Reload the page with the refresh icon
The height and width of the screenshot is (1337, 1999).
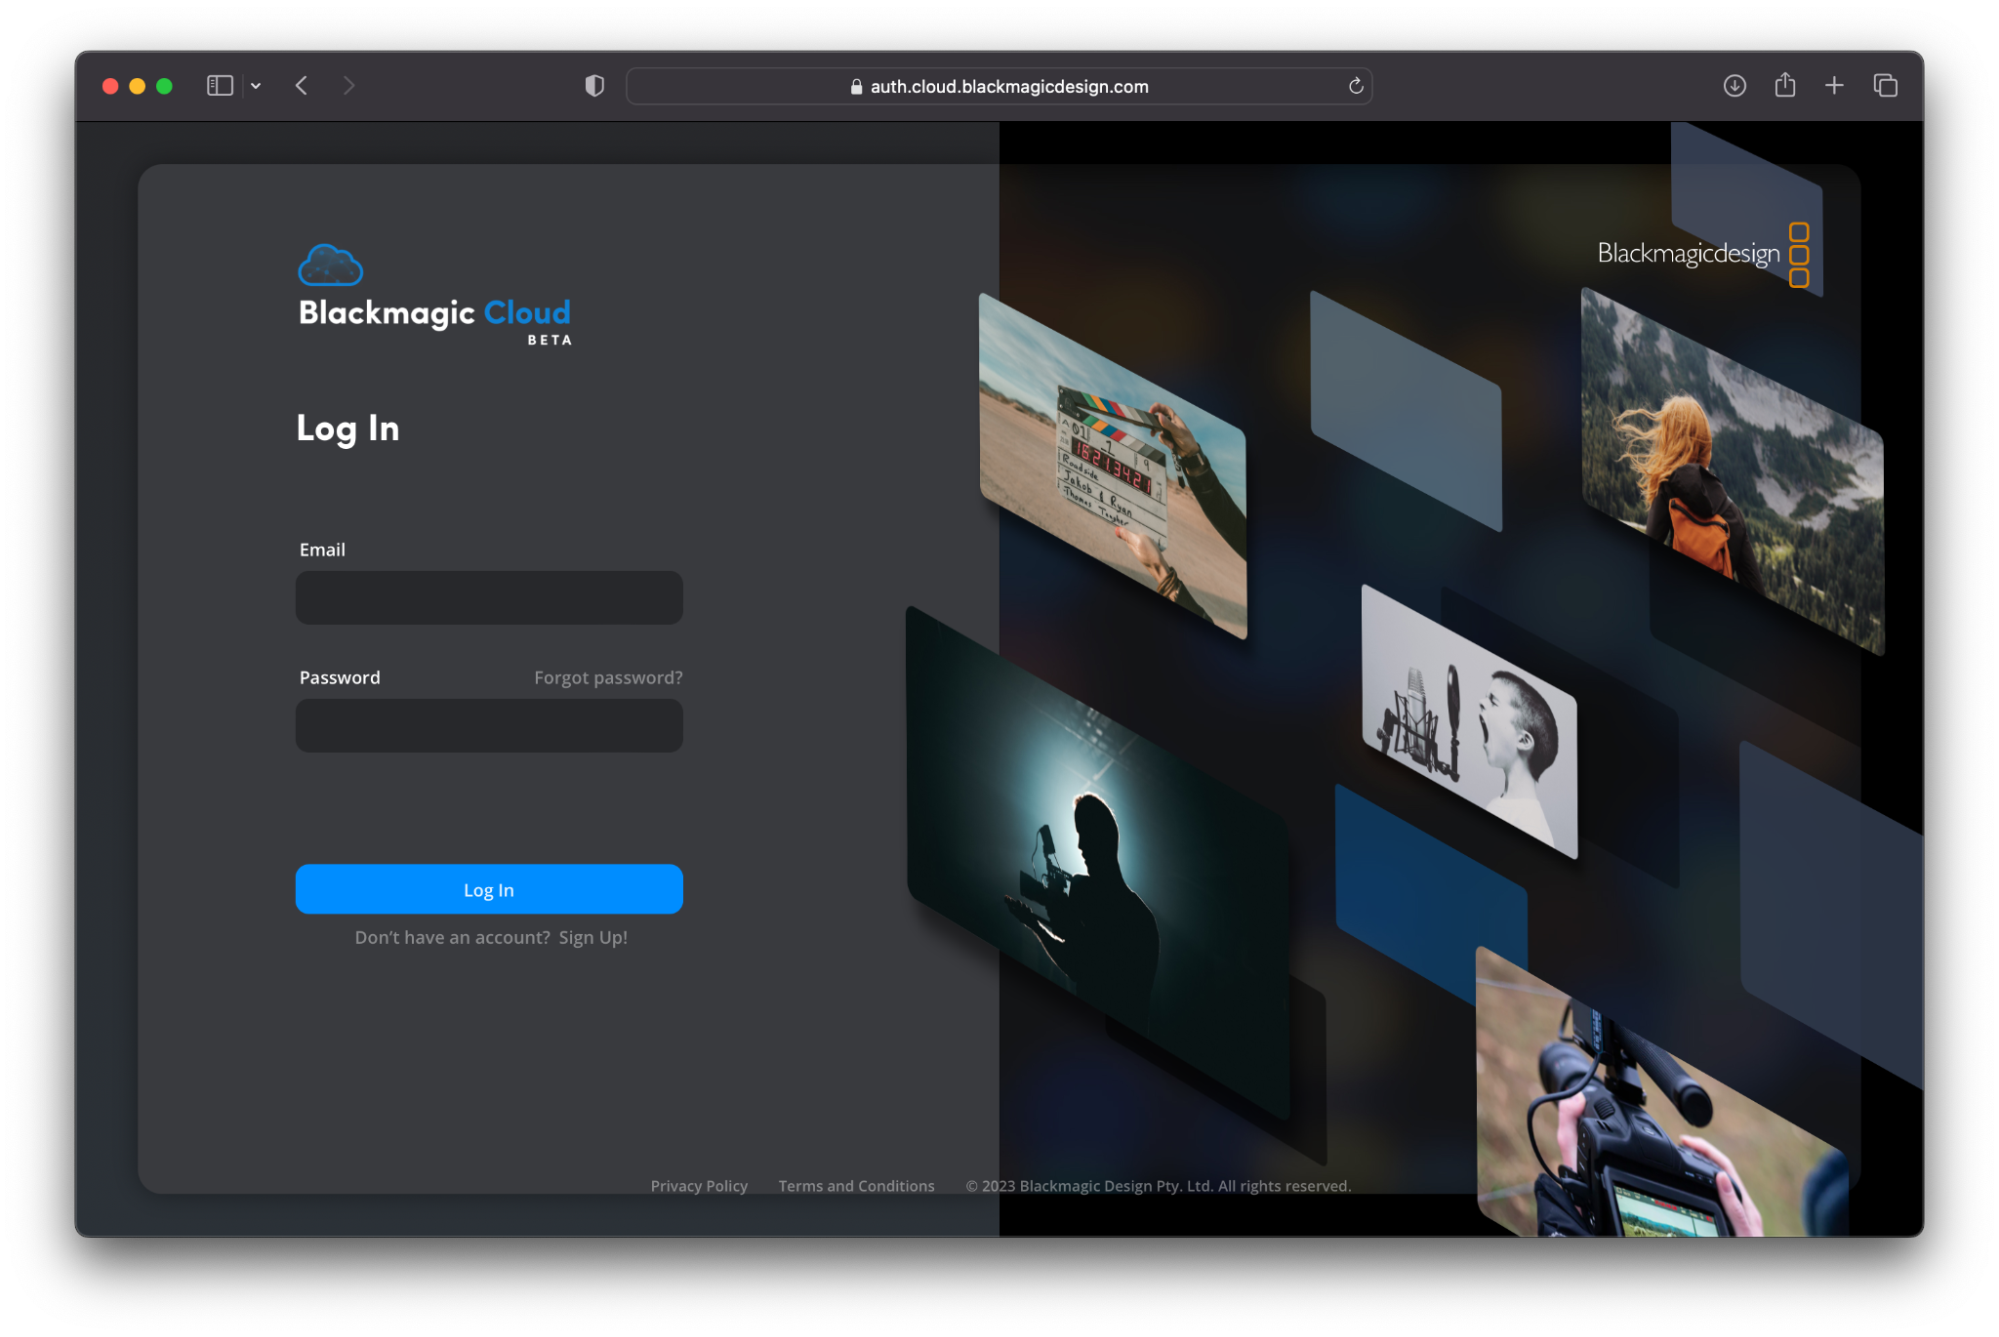pyautogui.click(x=1355, y=86)
